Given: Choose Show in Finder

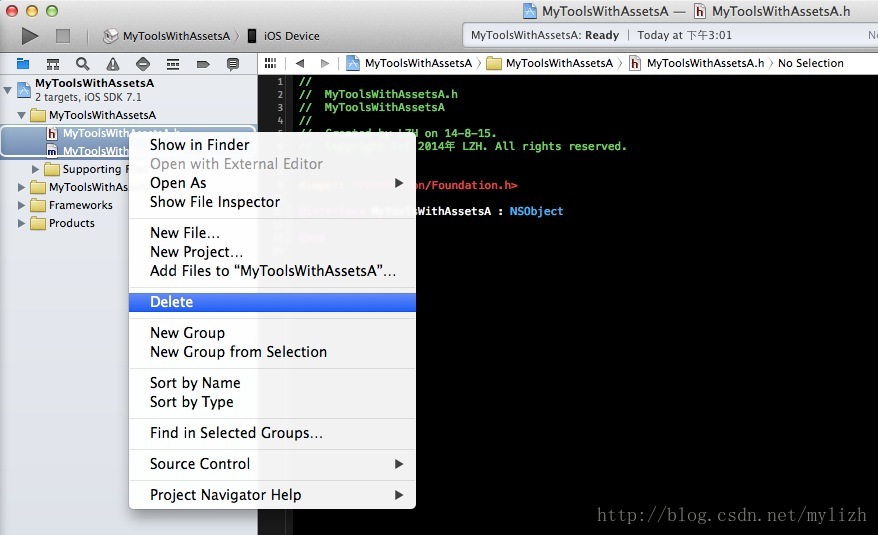Looking at the screenshot, I should (272, 145).
